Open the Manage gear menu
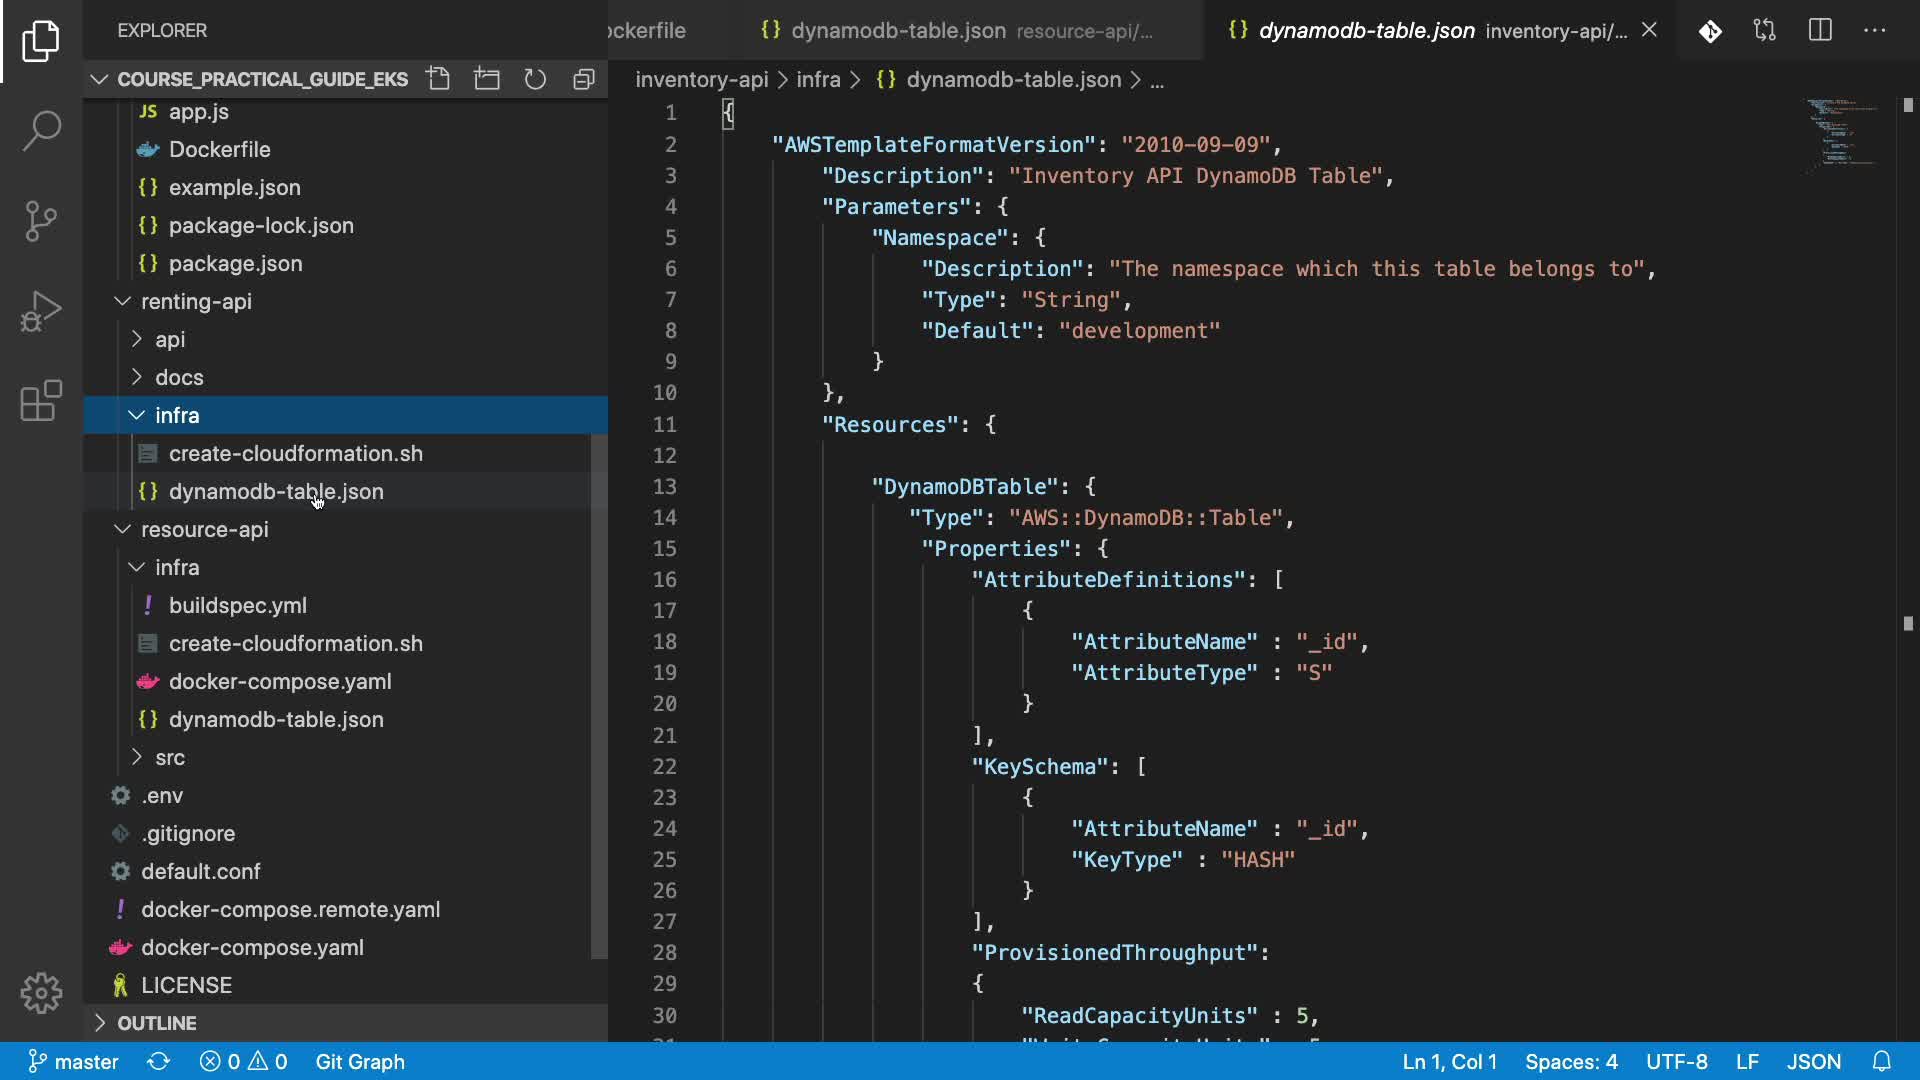 click(41, 993)
